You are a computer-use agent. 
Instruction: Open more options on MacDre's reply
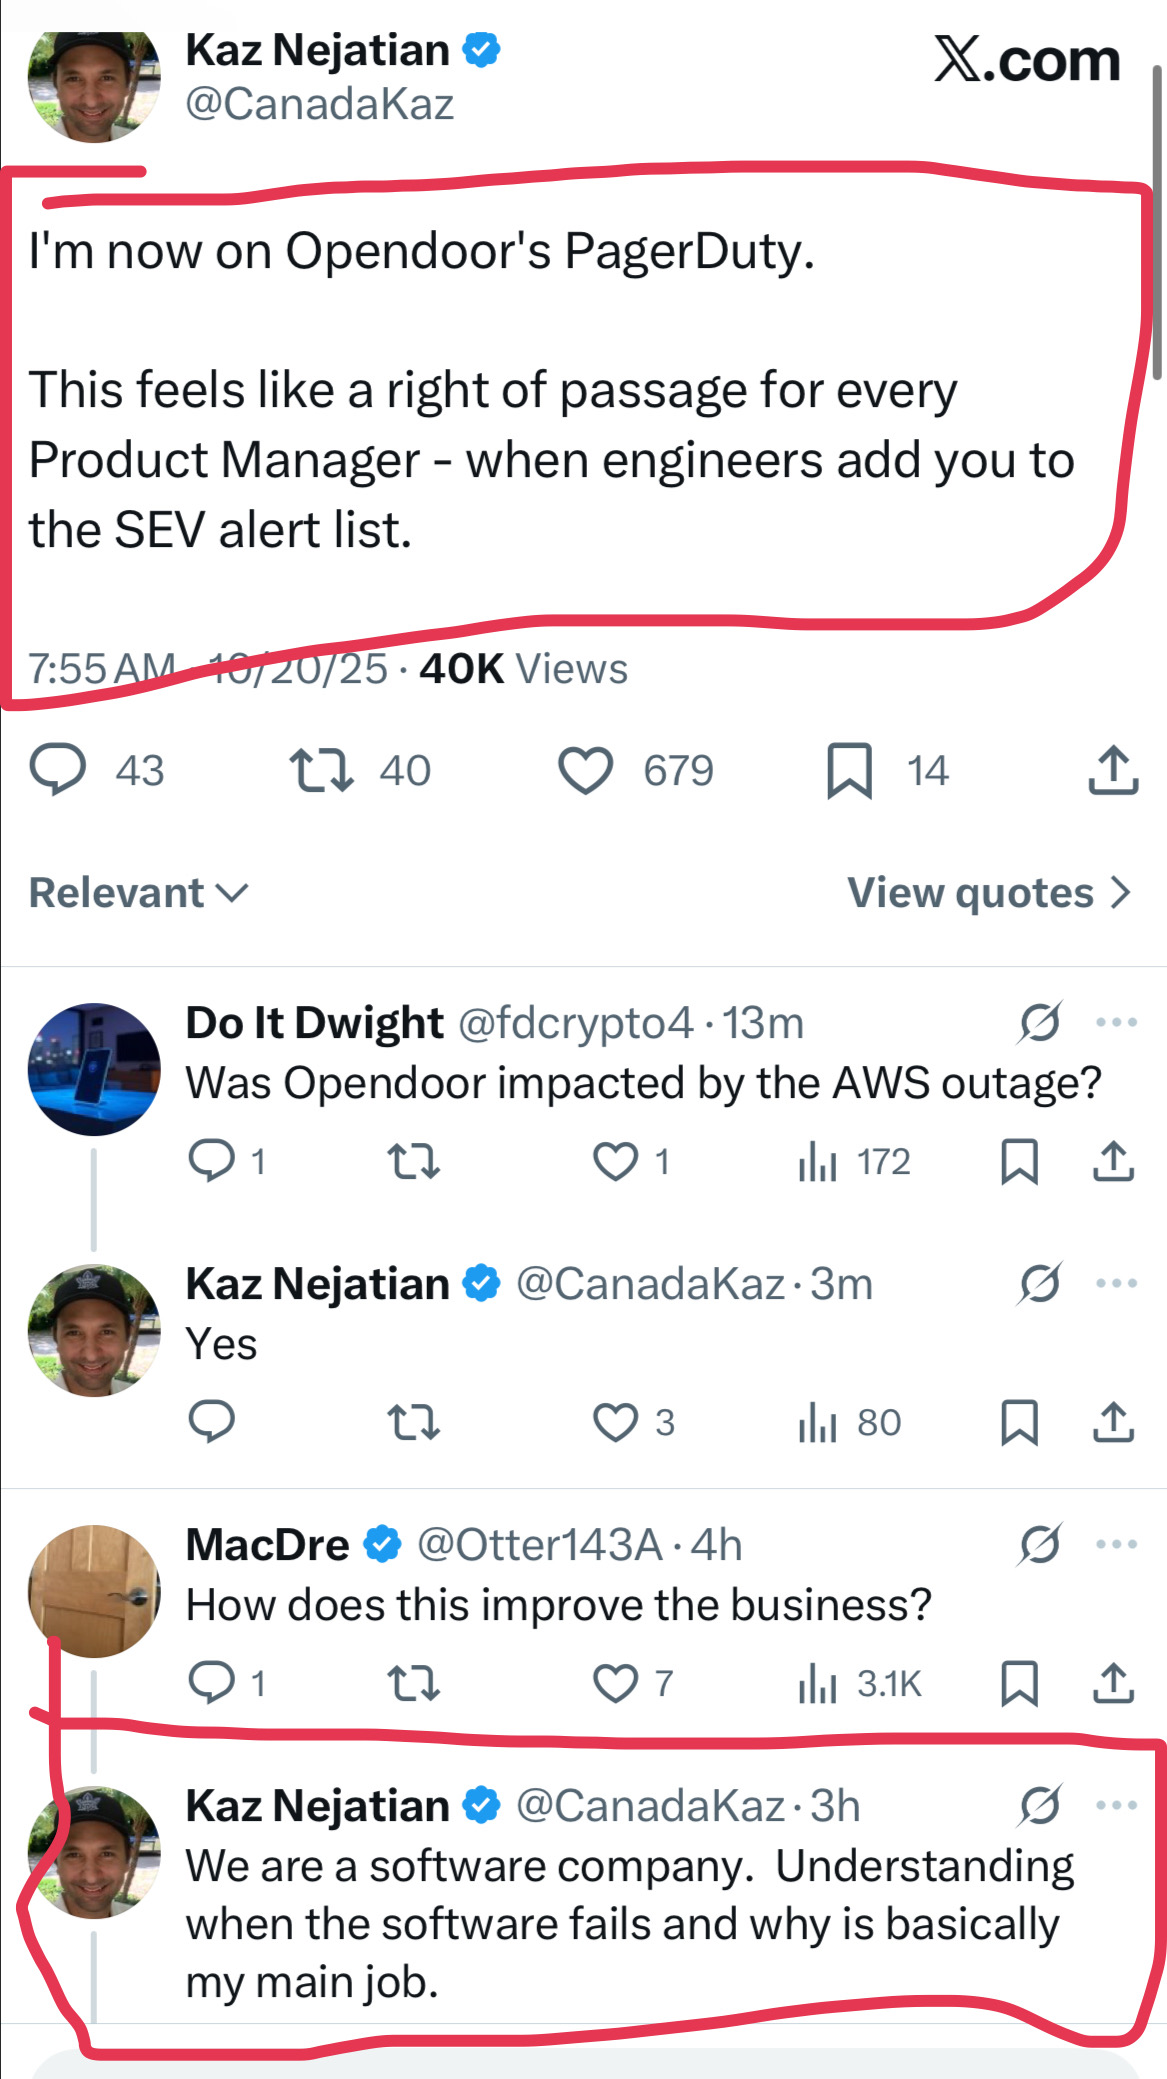pos(1116,1544)
